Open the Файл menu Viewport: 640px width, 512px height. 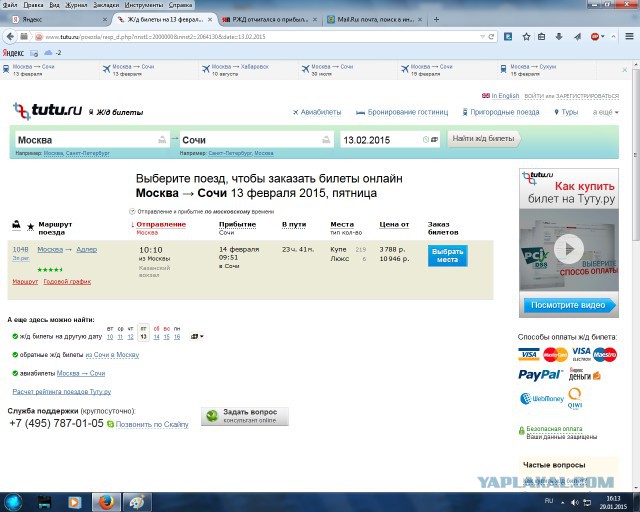[10, 5]
